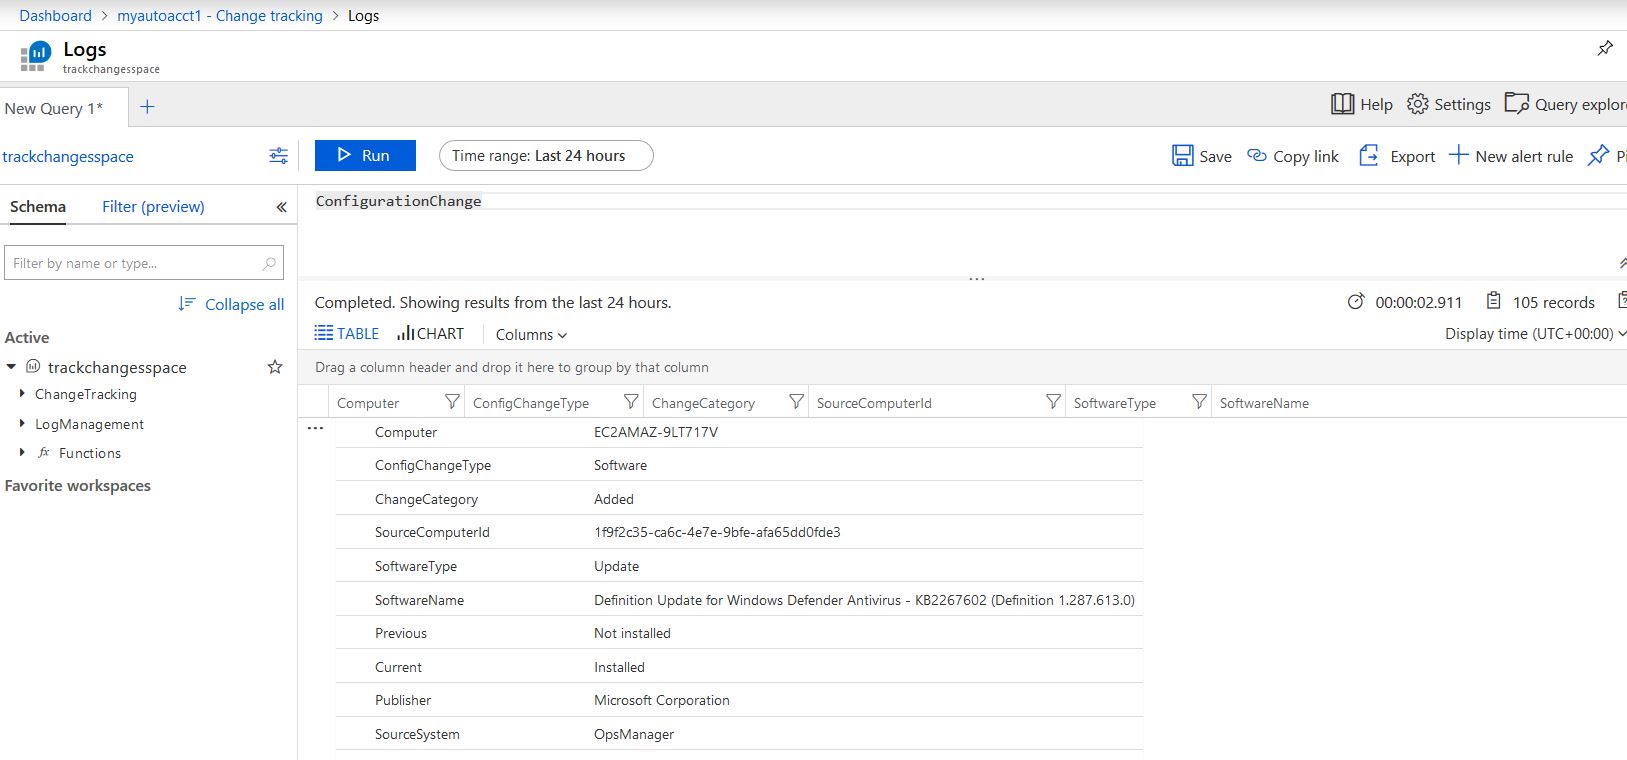Collapse the schema side panel

[x=281, y=207]
